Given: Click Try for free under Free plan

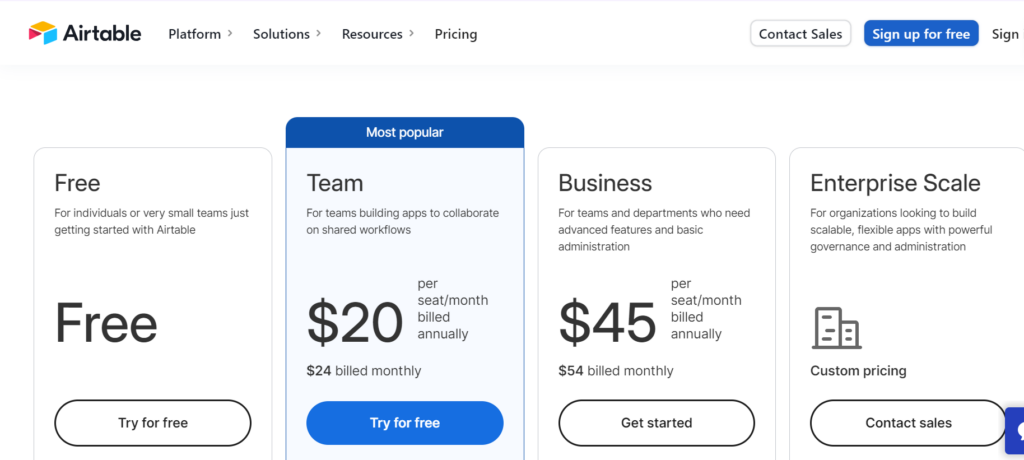Looking at the screenshot, I should coord(153,423).
